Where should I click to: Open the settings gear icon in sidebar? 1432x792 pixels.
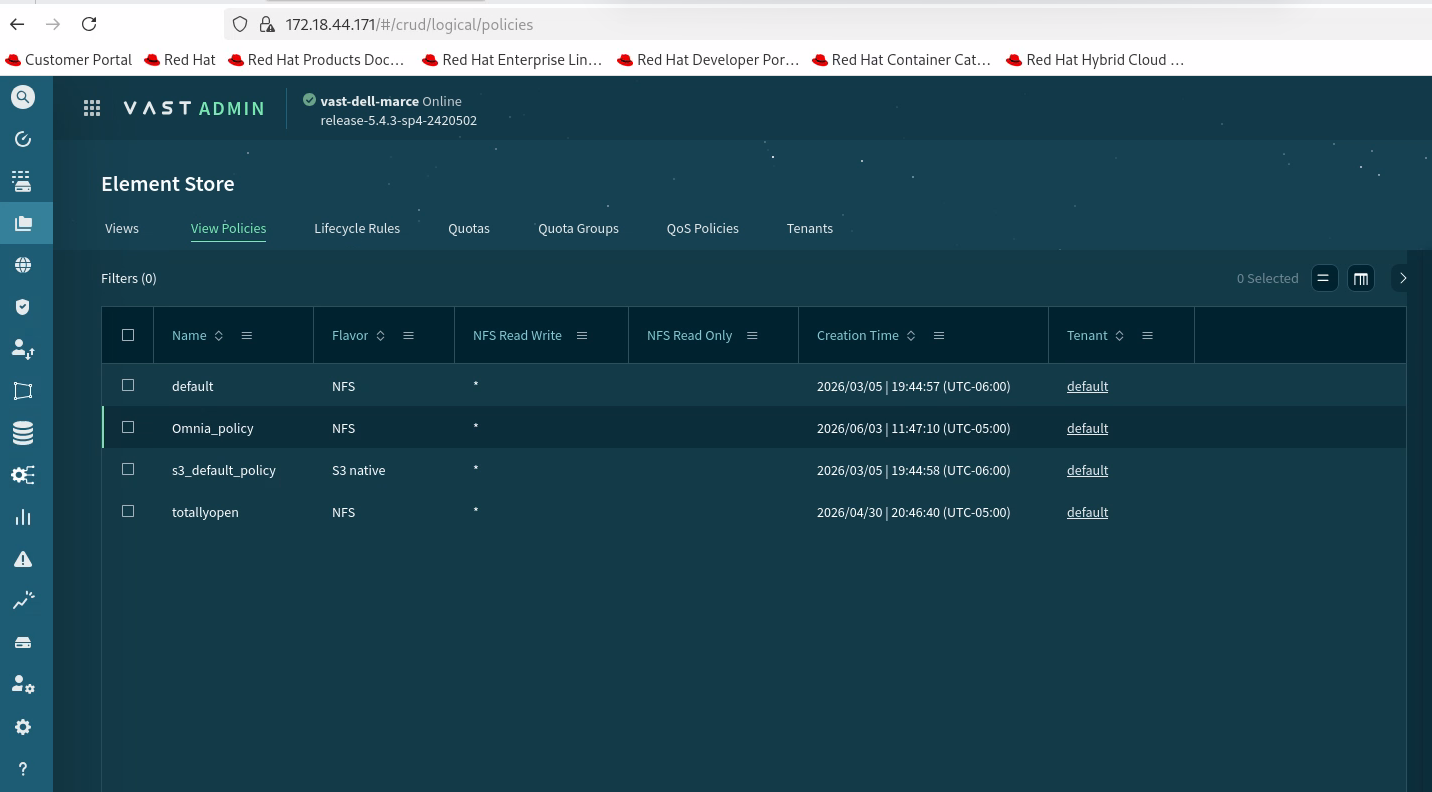tap(23, 727)
